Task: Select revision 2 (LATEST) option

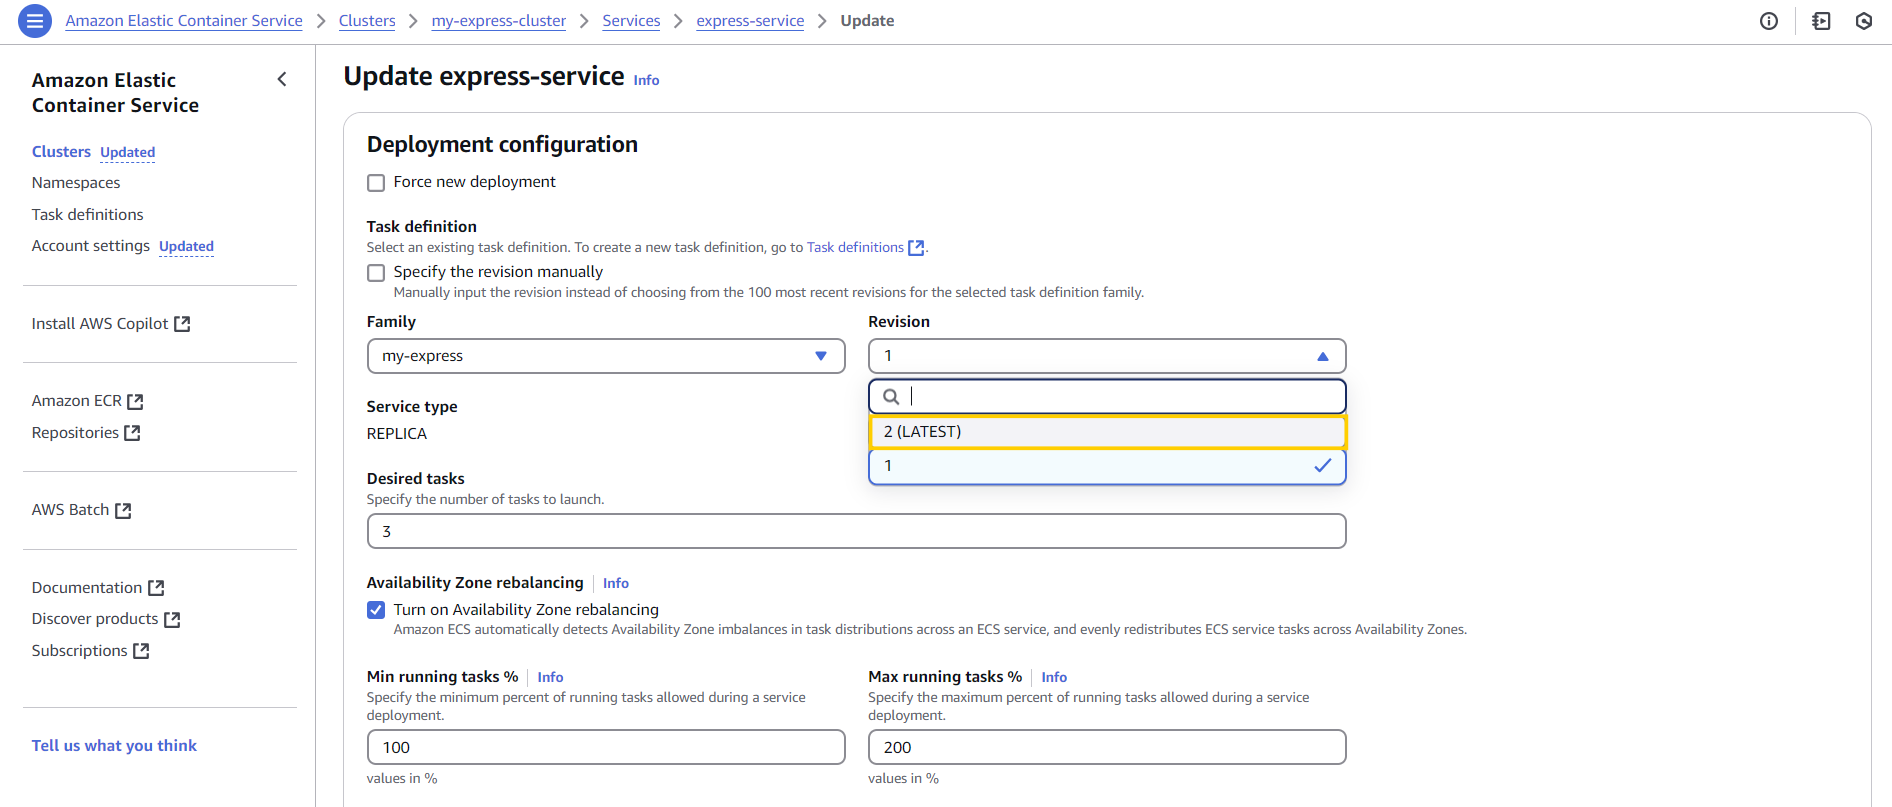Action: pyautogui.click(x=1107, y=432)
